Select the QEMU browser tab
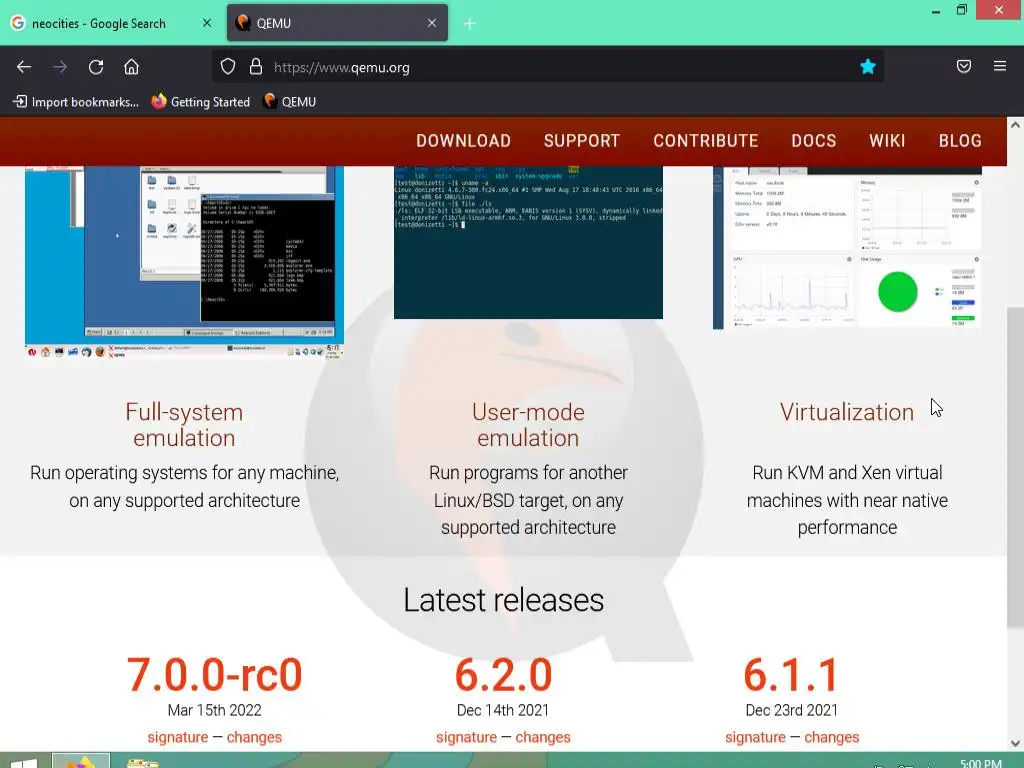The height and width of the screenshot is (768, 1024). [337, 23]
